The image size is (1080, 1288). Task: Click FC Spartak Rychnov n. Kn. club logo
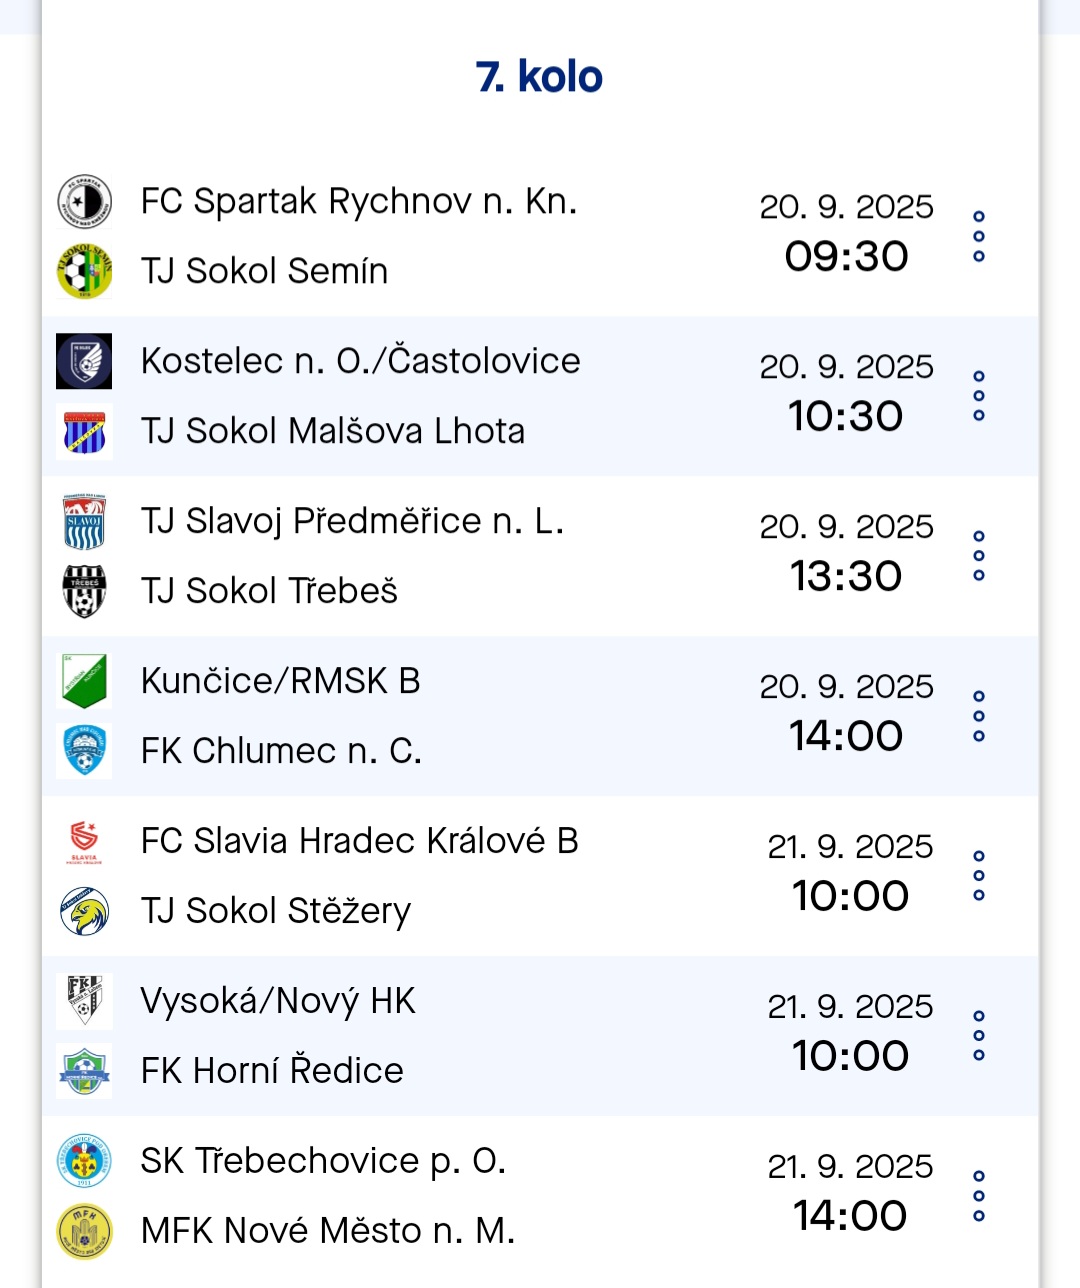coord(84,201)
